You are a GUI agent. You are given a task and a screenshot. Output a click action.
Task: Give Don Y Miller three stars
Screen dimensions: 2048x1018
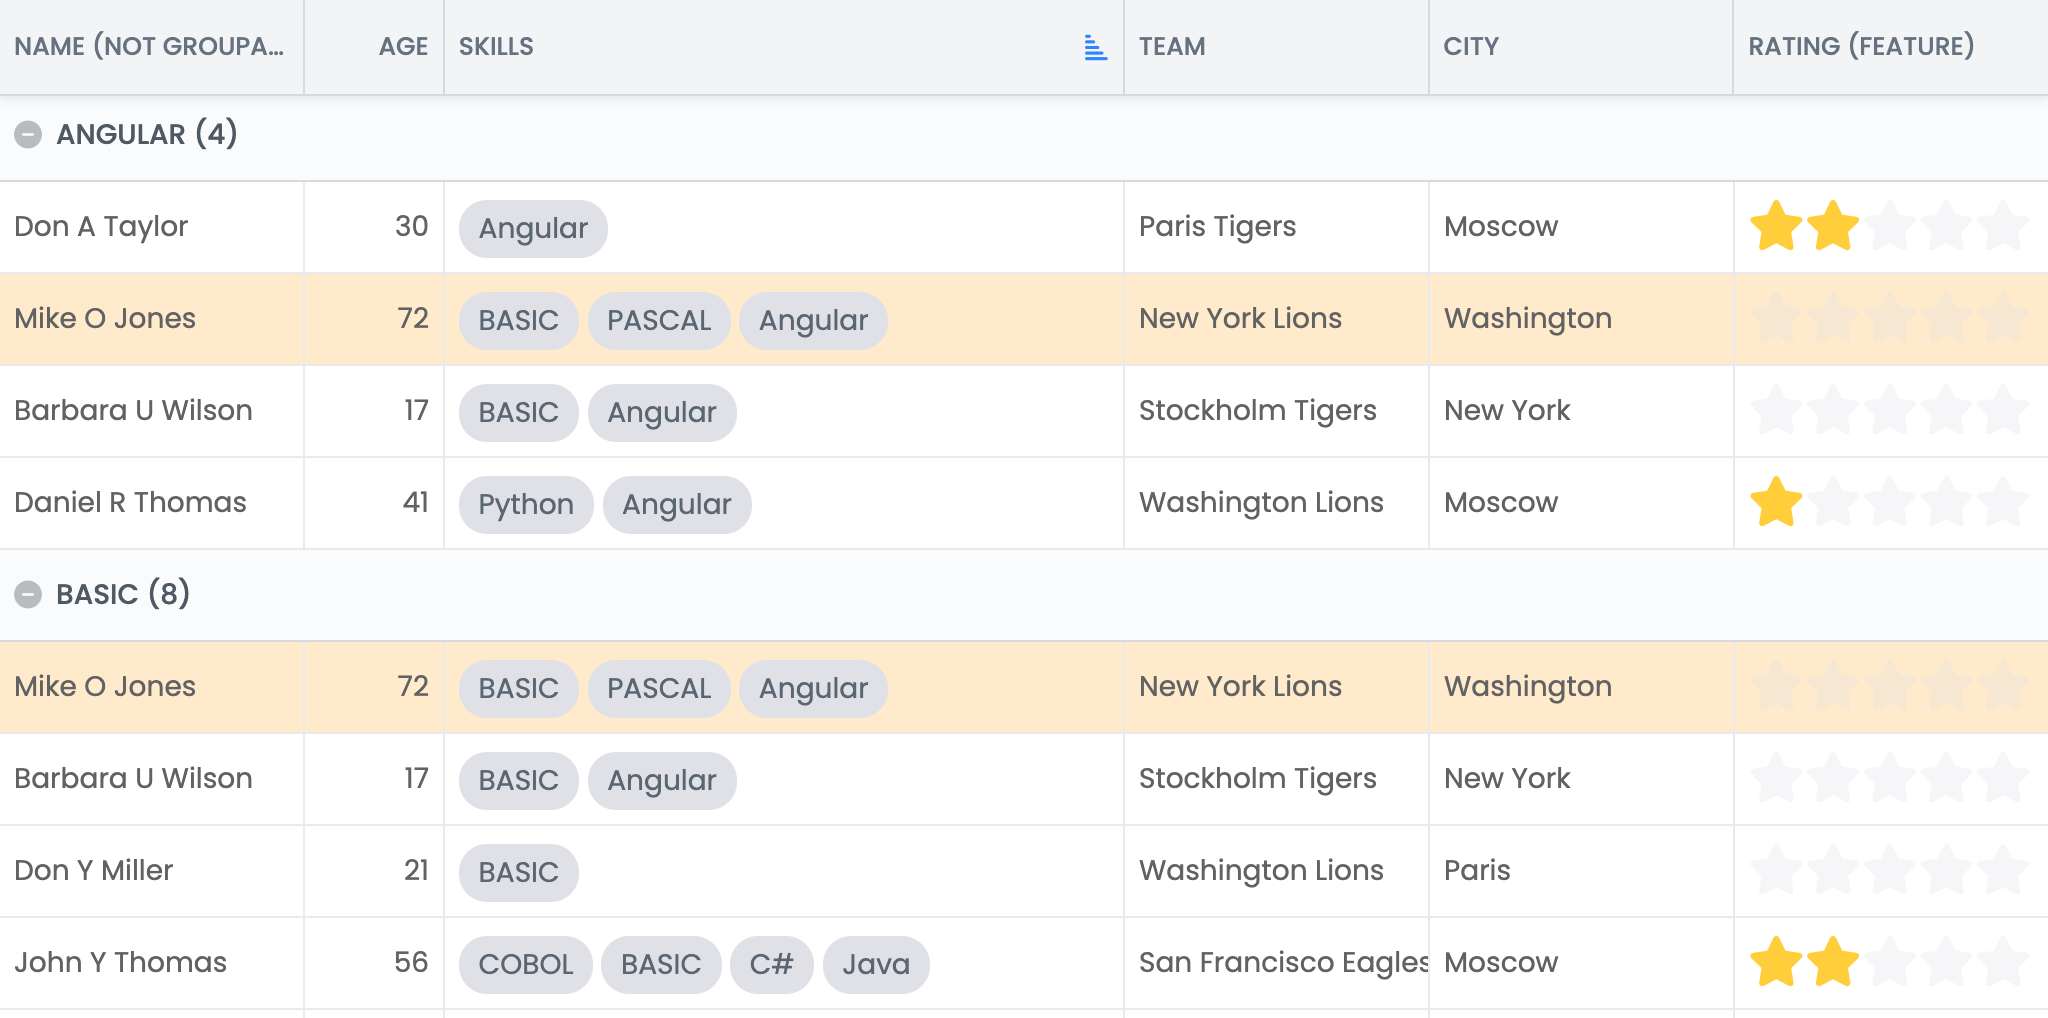tap(1890, 870)
